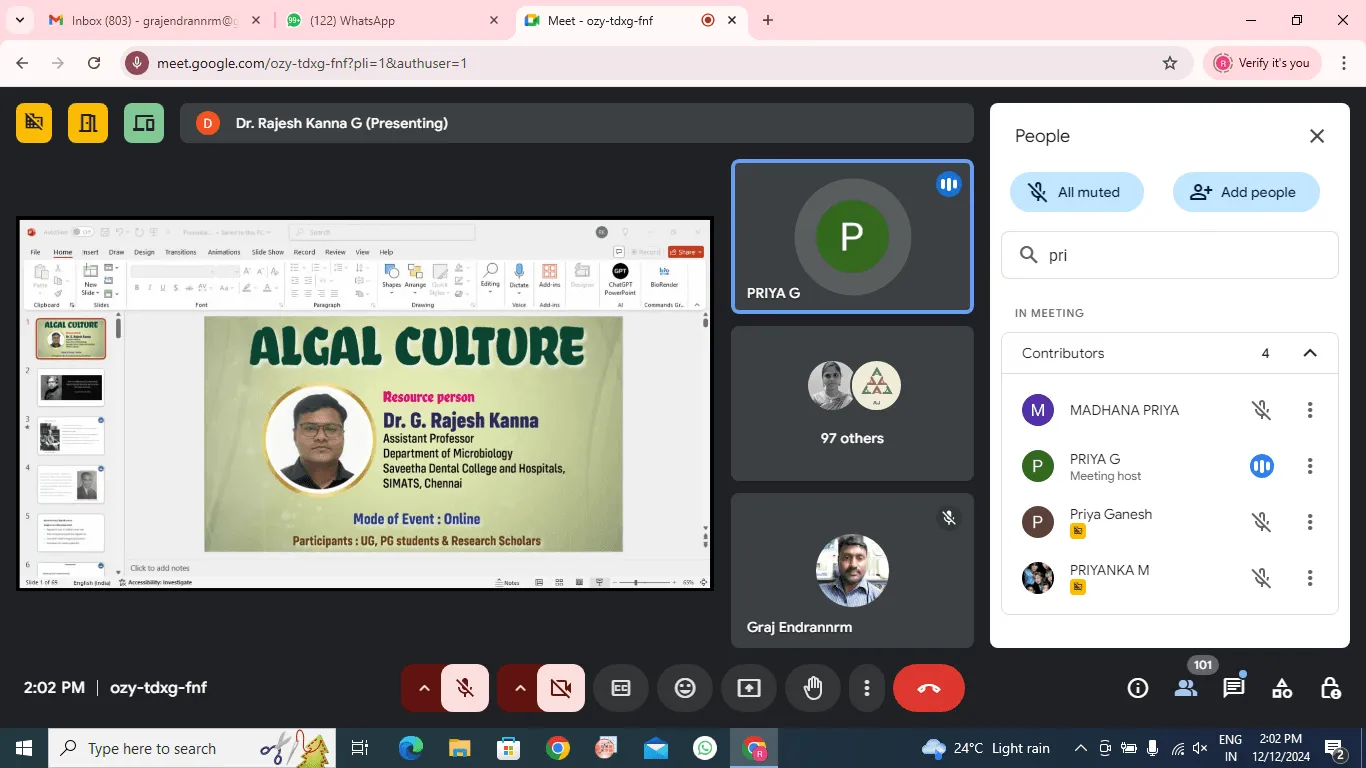Open a new browser tab
The height and width of the screenshot is (768, 1366).
tap(768, 20)
